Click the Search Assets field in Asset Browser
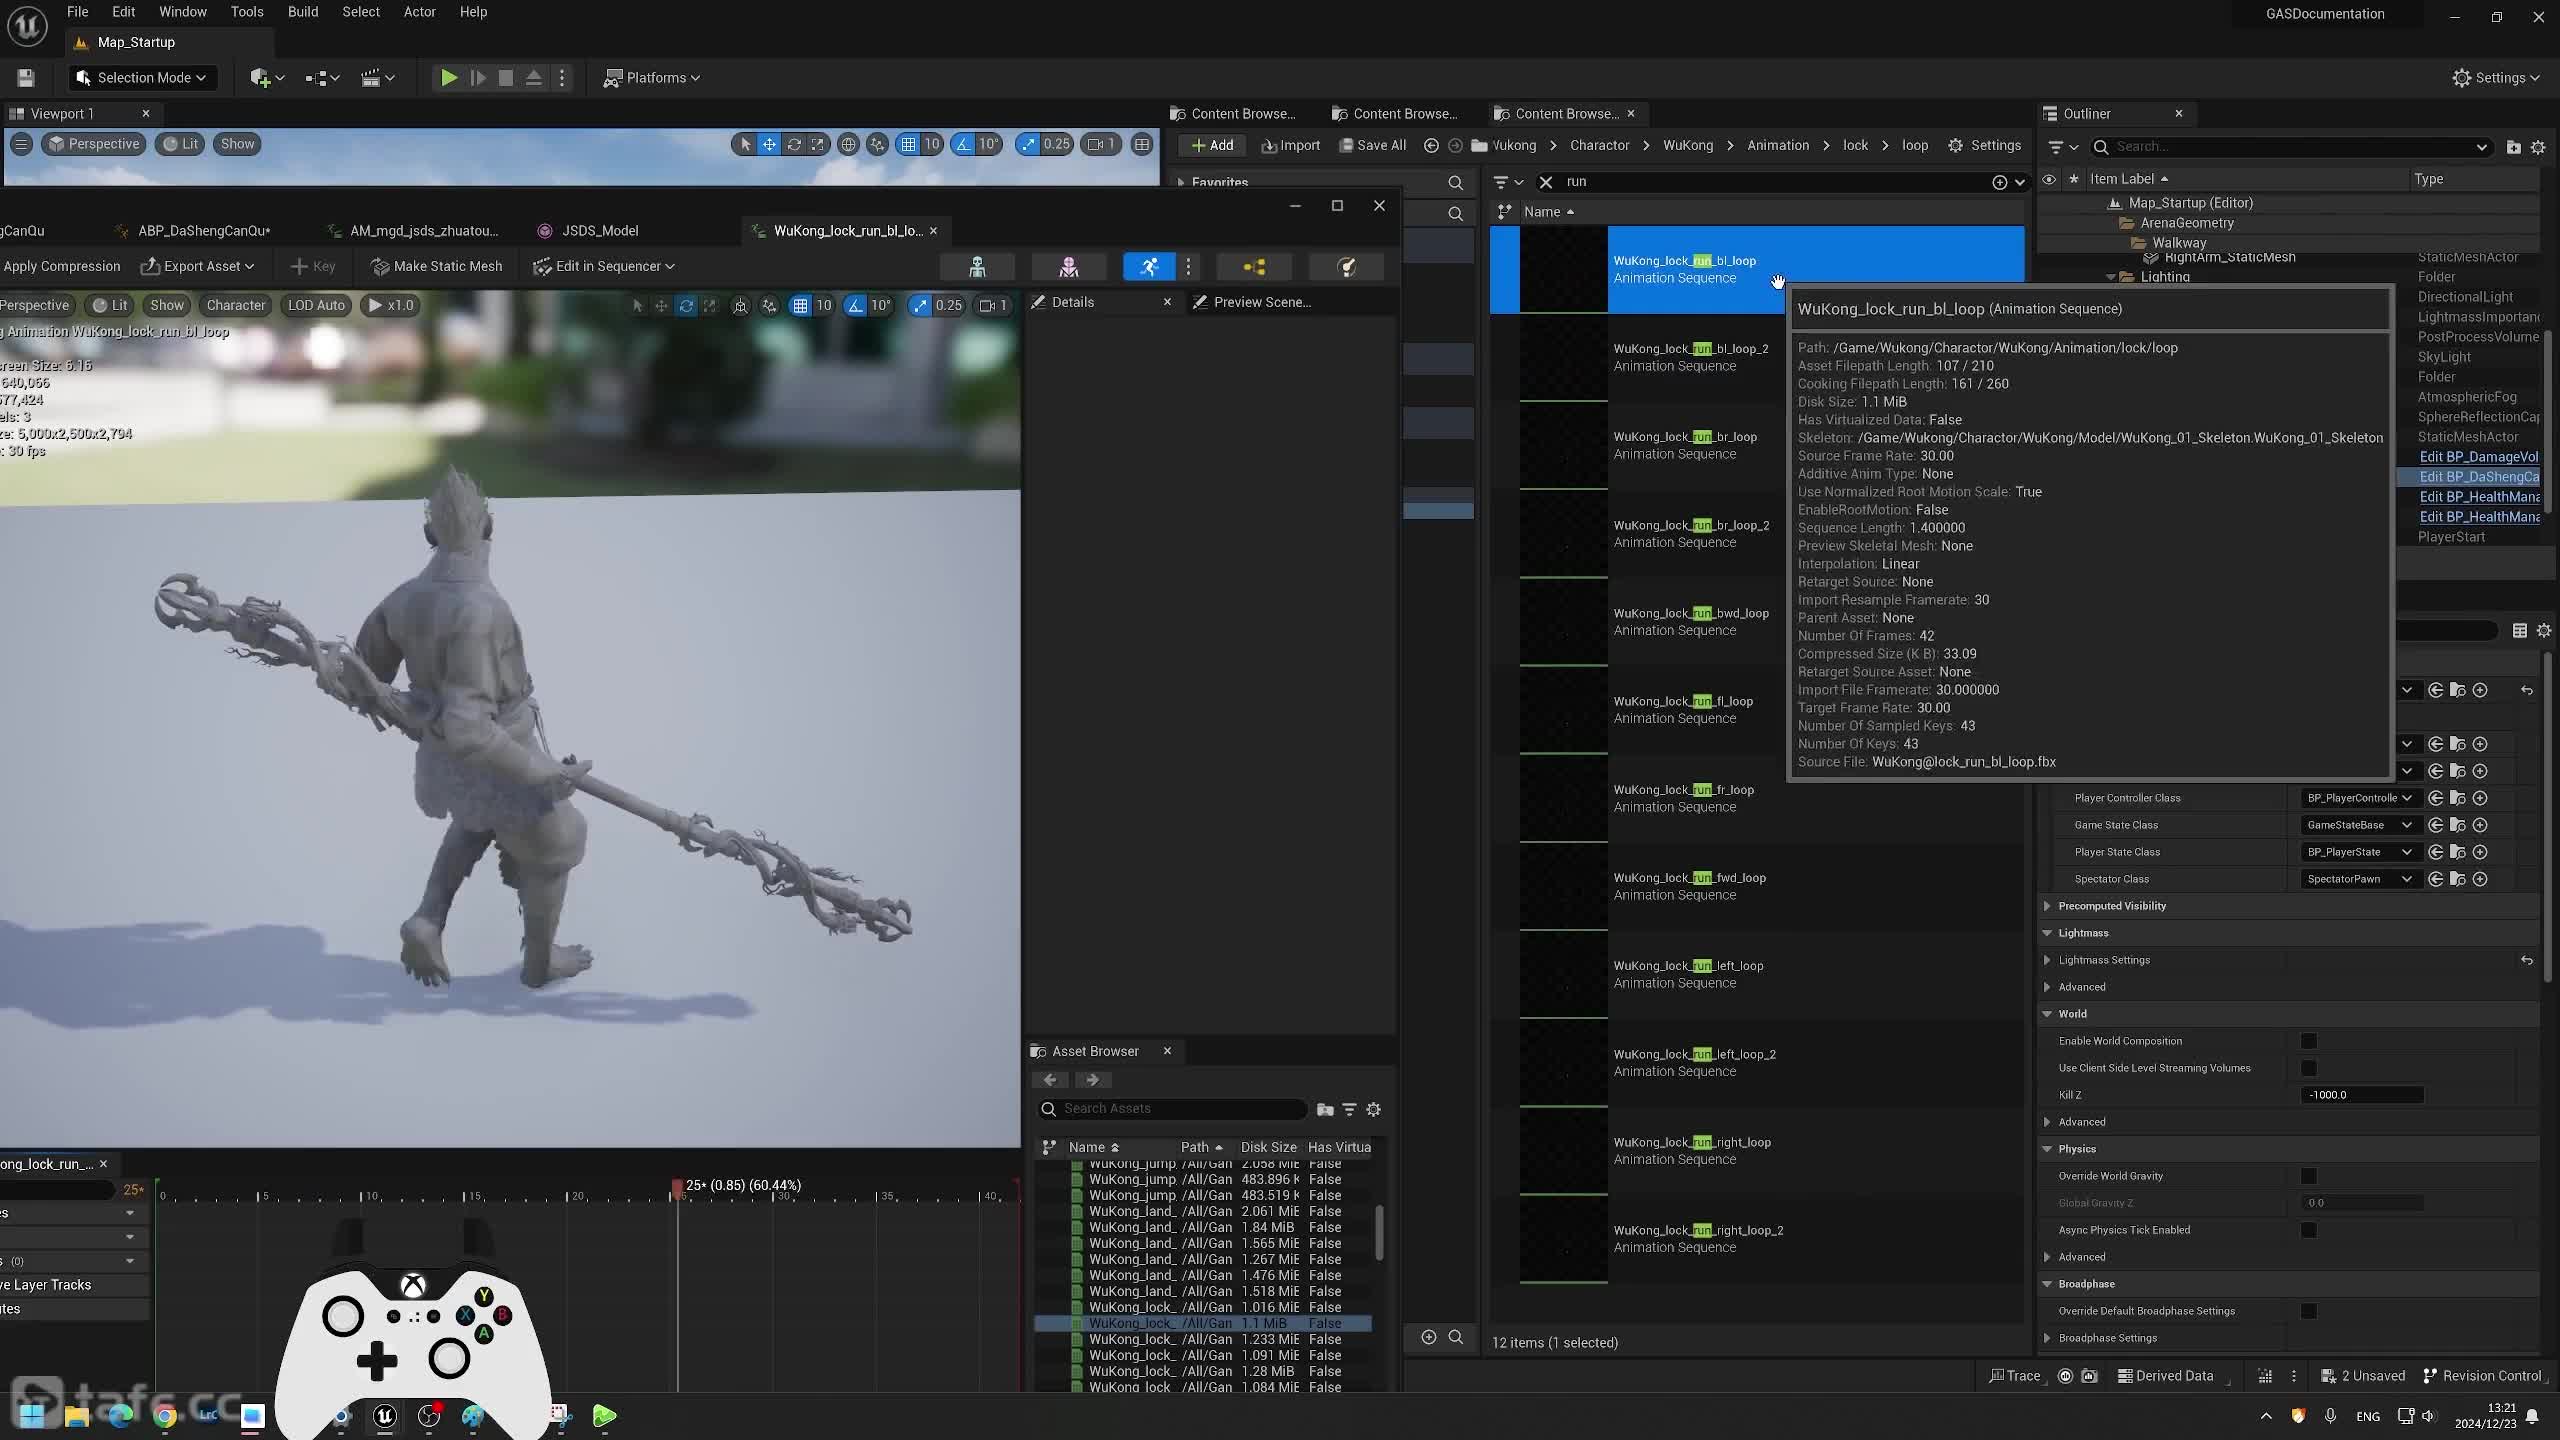The height and width of the screenshot is (1440, 2560). pyautogui.click(x=1172, y=1109)
